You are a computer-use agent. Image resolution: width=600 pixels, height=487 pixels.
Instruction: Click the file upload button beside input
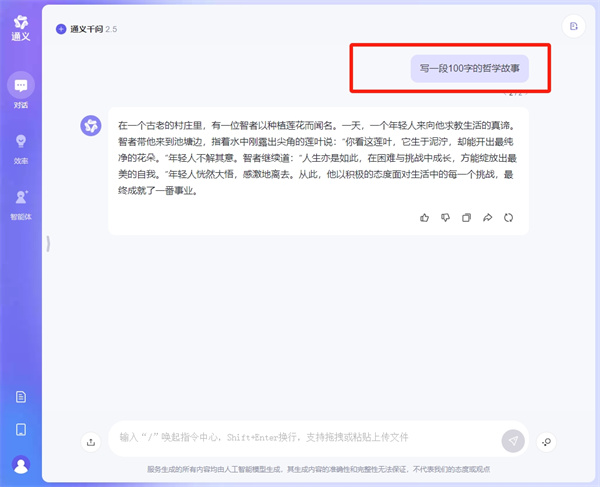[x=91, y=441]
